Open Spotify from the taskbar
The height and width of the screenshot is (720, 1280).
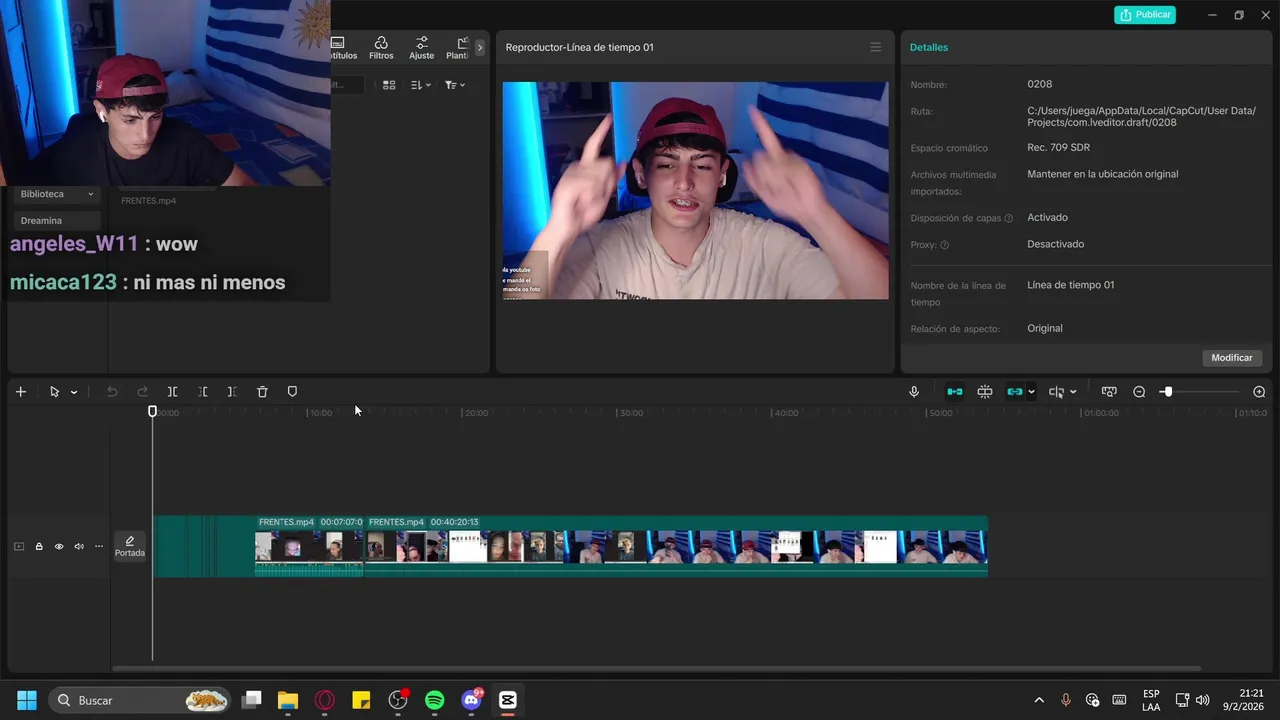tap(434, 700)
